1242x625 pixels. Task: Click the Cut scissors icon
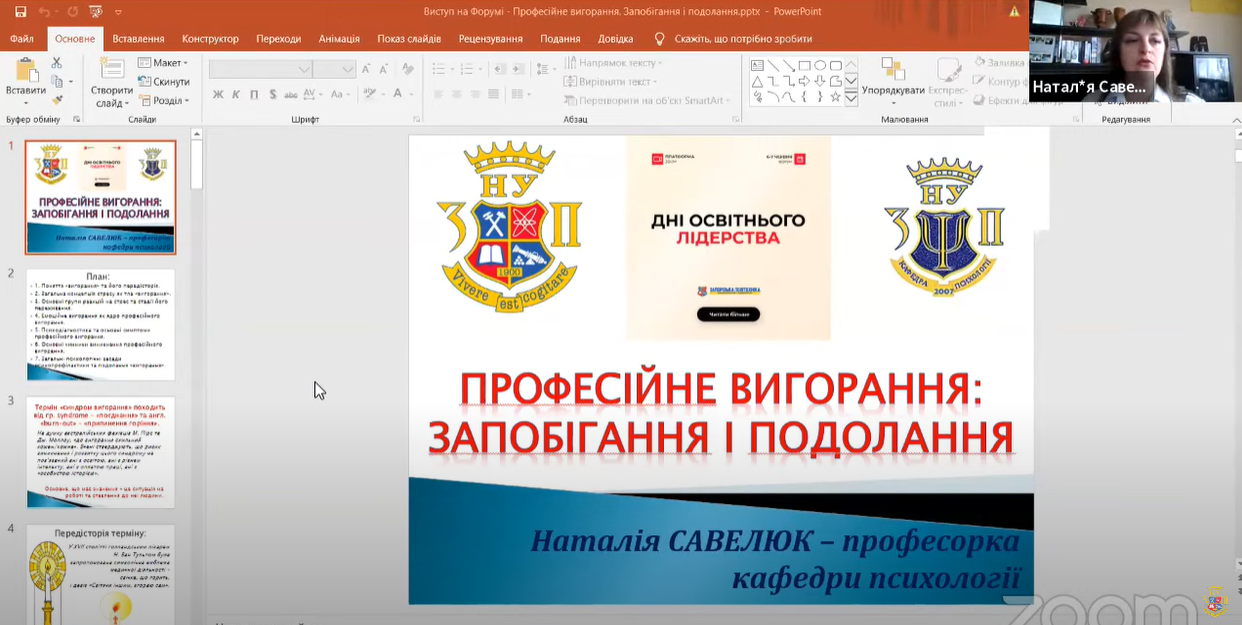click(x=57, y=65)
